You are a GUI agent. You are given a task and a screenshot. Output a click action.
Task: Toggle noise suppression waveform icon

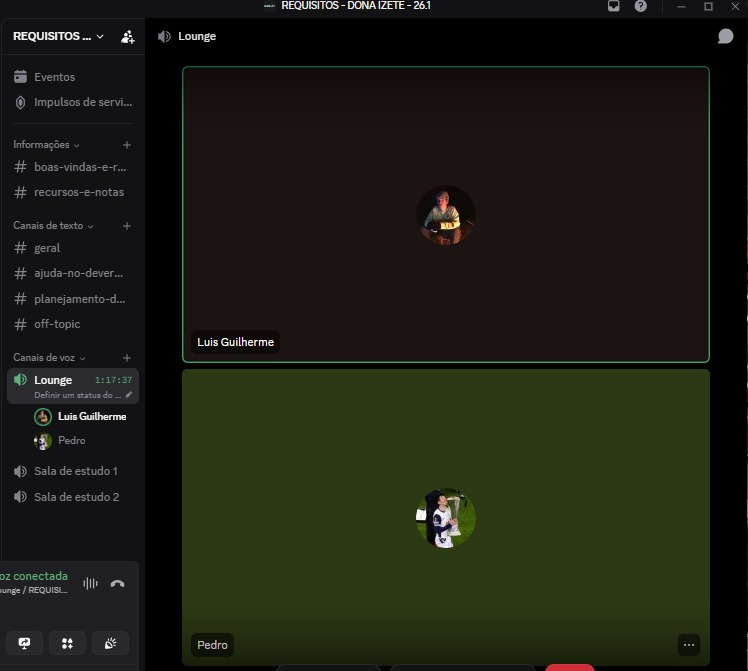90,583
